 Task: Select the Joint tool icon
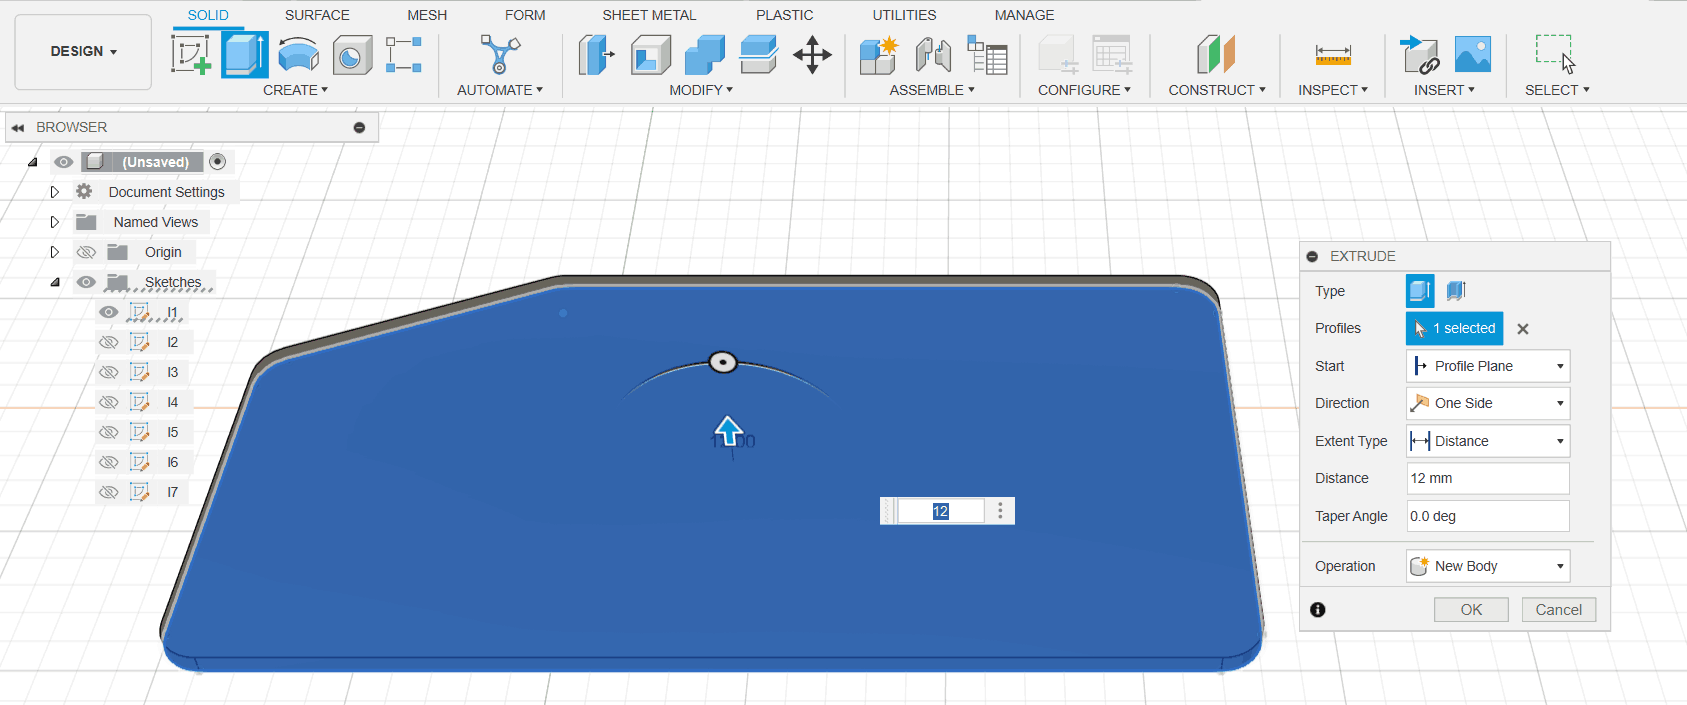933,55
